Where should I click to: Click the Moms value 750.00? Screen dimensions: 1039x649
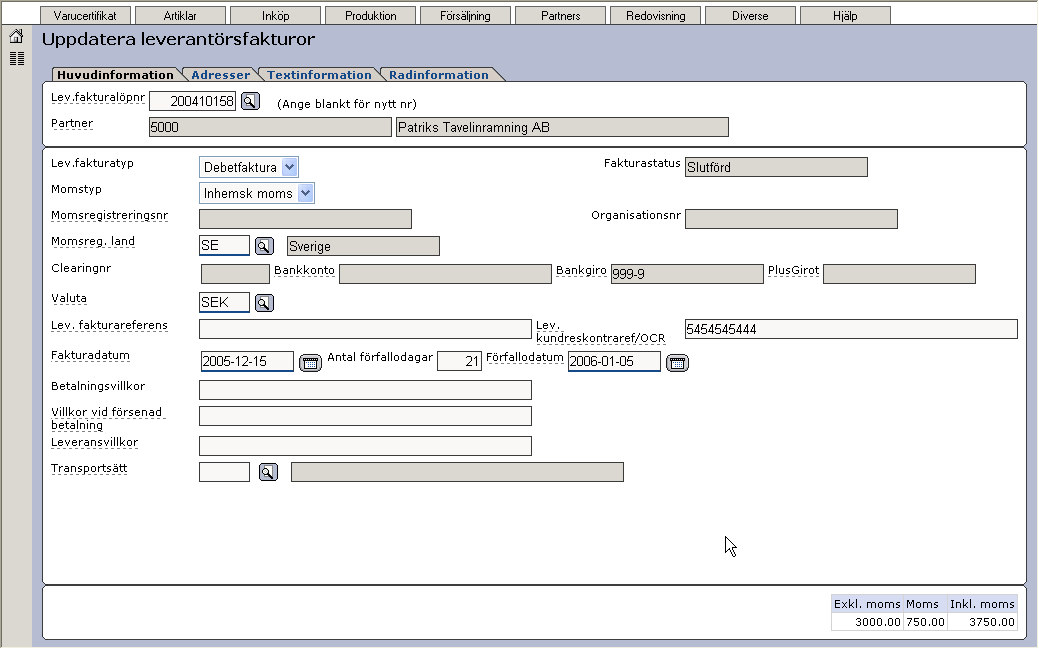pos(925,622)
